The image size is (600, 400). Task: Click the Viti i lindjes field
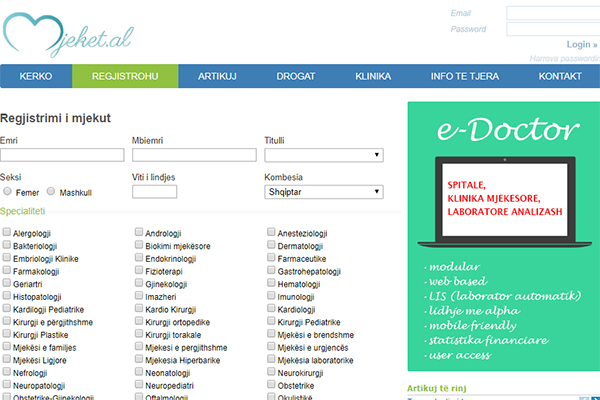(154, 192)
